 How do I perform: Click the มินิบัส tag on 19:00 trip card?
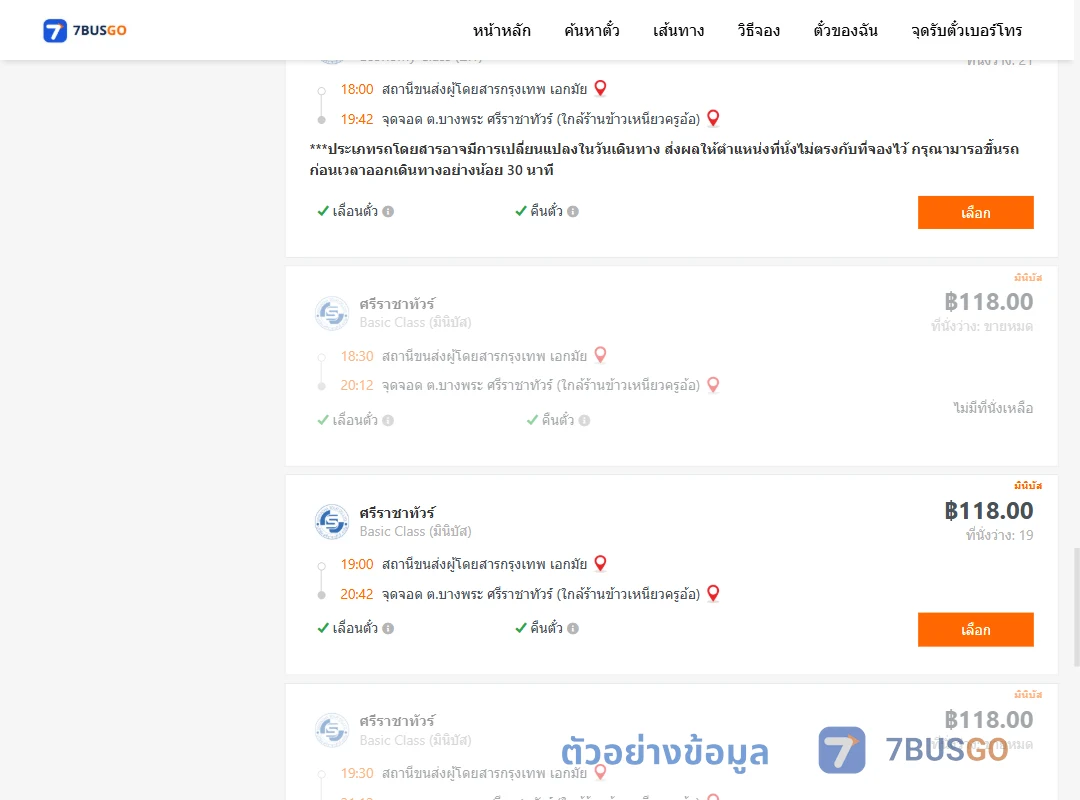click(x=1028, y=486)
